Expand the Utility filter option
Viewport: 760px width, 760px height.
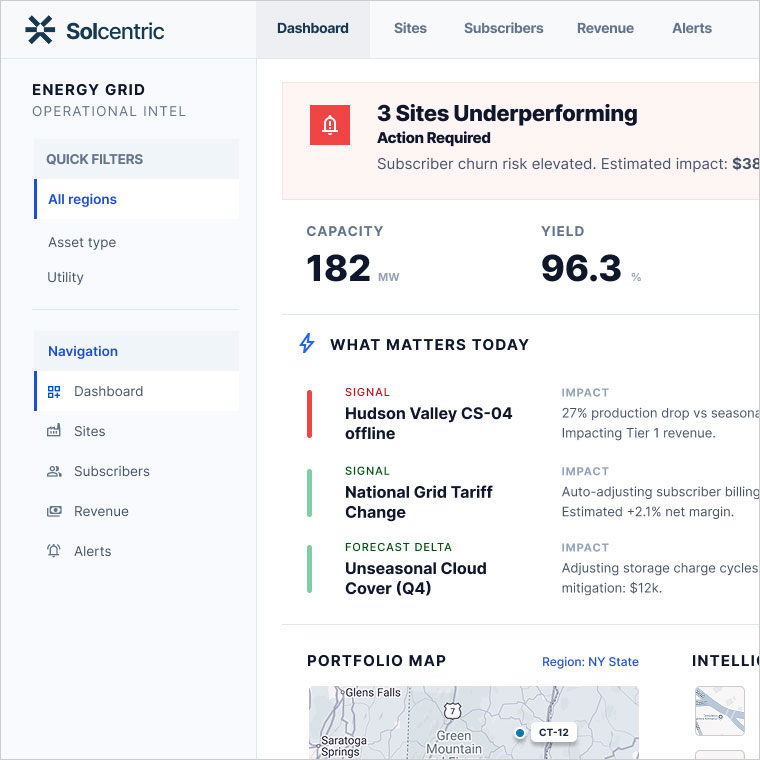coord(66,278)
